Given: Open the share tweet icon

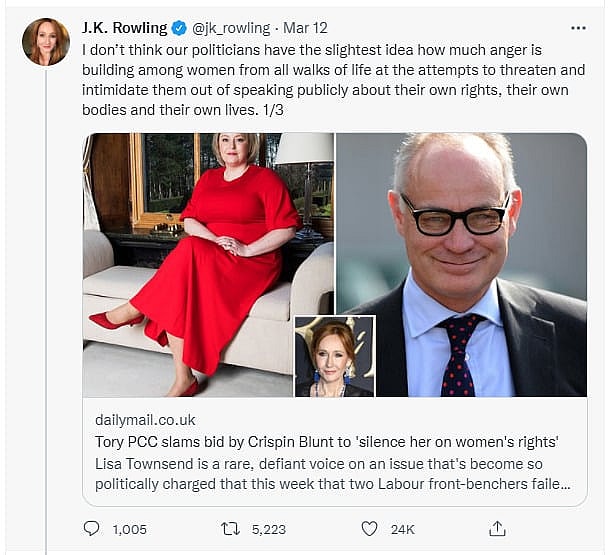Looking at the screenshot, I should pos(497,528).
